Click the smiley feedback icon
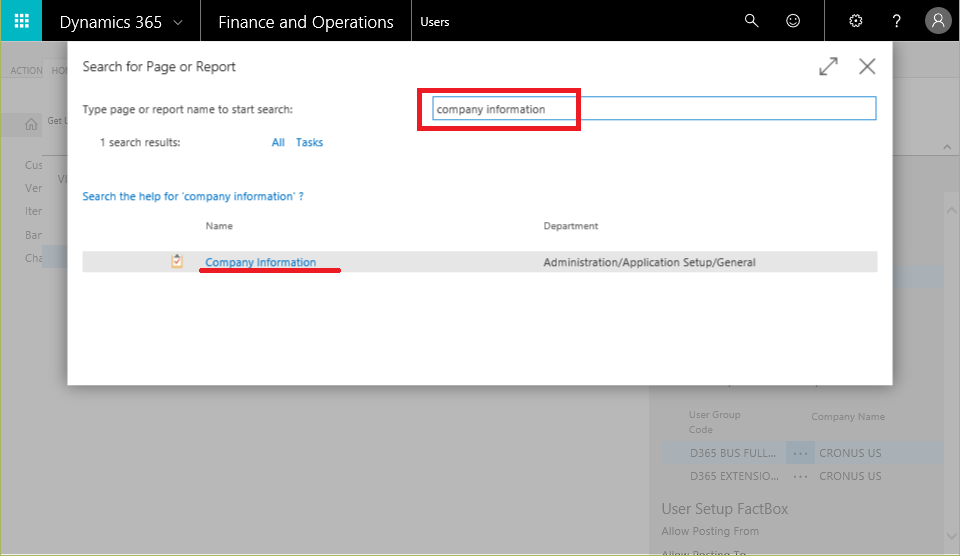The image size is (960, 556). 793,21
